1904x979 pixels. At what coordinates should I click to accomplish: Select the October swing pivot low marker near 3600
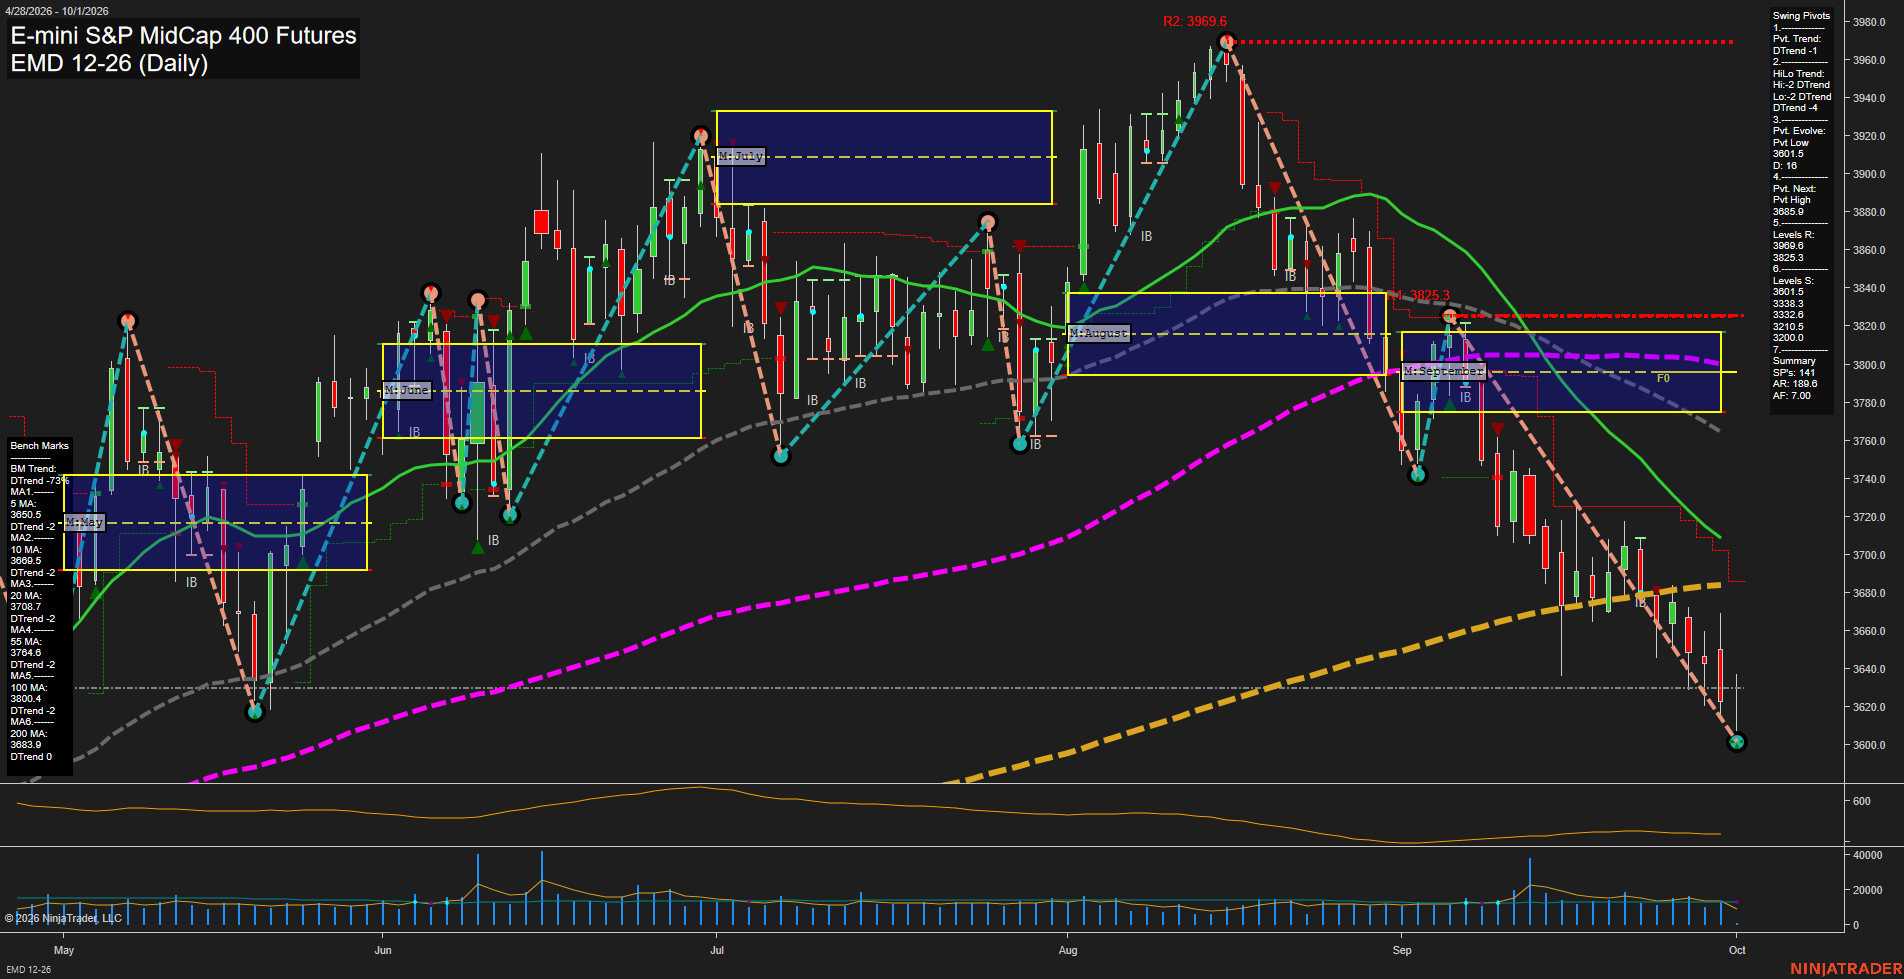1737,742
